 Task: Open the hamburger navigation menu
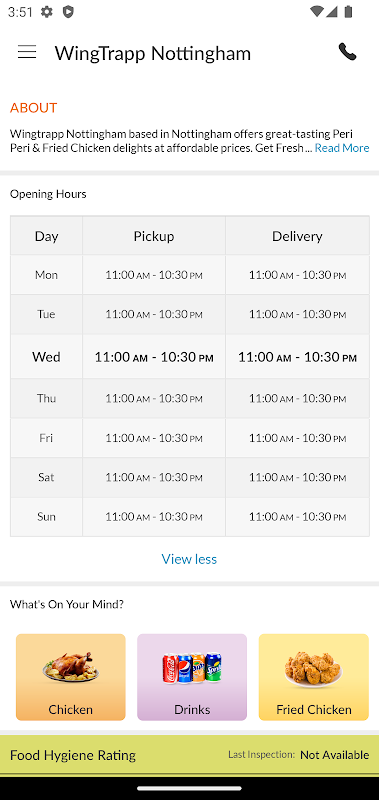click(27, 52)
